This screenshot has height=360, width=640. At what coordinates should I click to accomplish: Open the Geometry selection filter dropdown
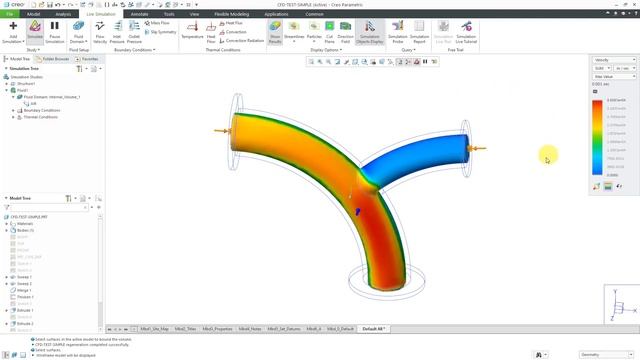point(607,355)
